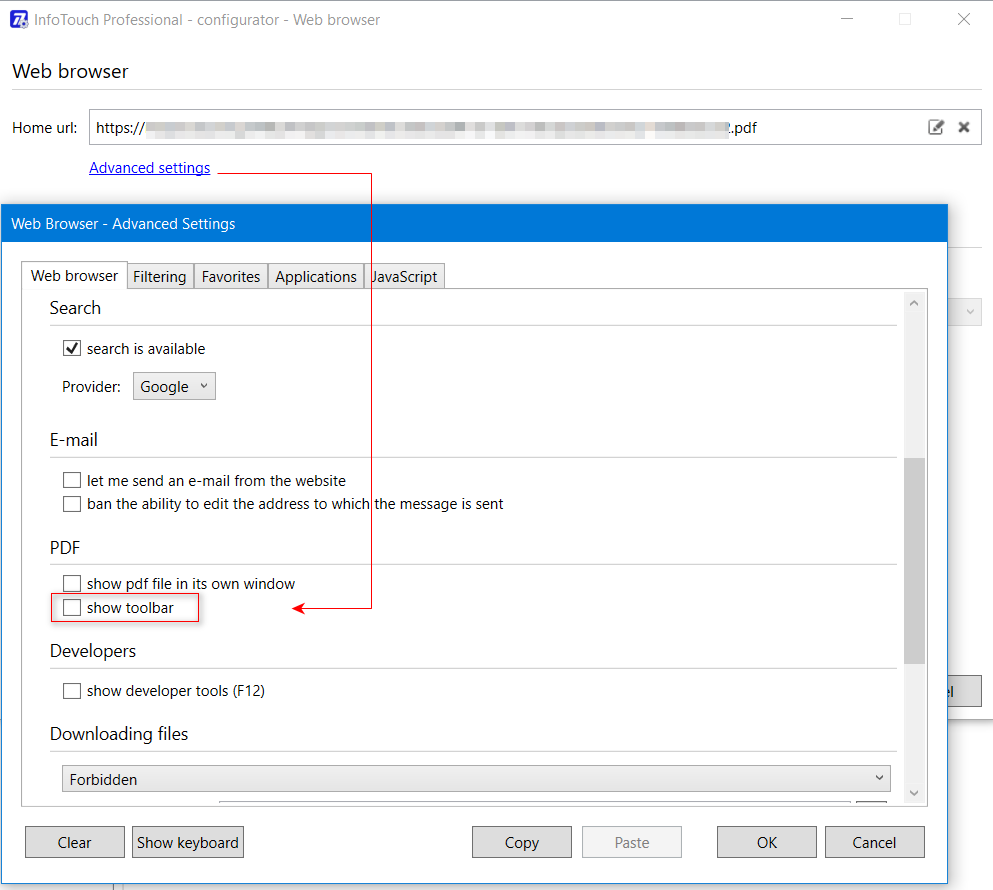Close the InfoTouch configurator window
This screenshot has width=993, height=890.
click(964, 20)
